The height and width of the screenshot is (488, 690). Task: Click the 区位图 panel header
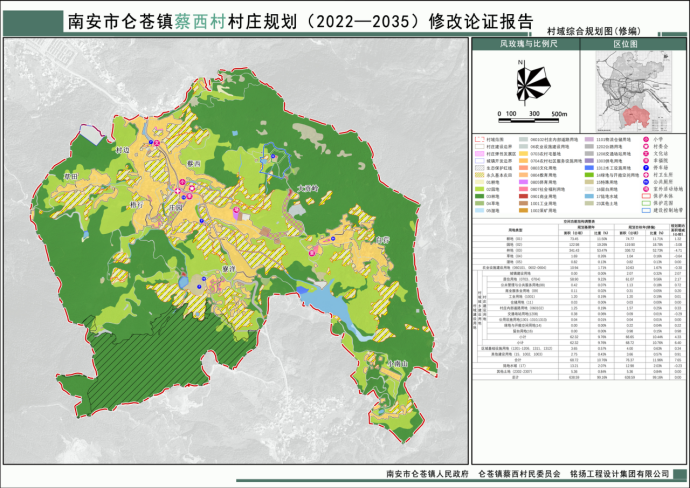pyautogui.click(x=624, y=44)
